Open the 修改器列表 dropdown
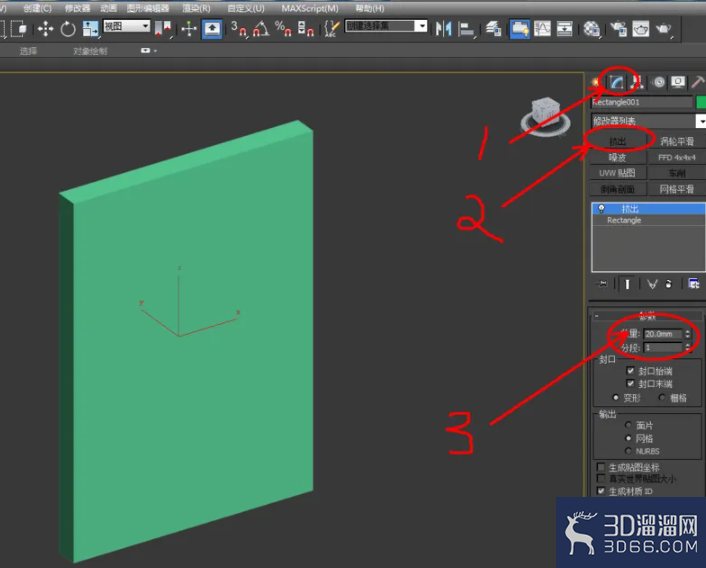 click(x=648, y=121)
